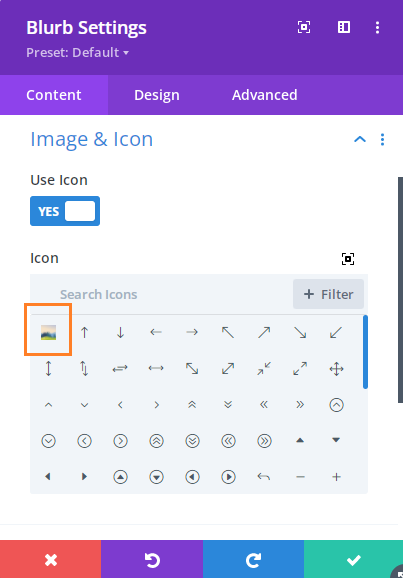Open the Advanced tab
403x578 pixels.
click(x=264, y=95)
